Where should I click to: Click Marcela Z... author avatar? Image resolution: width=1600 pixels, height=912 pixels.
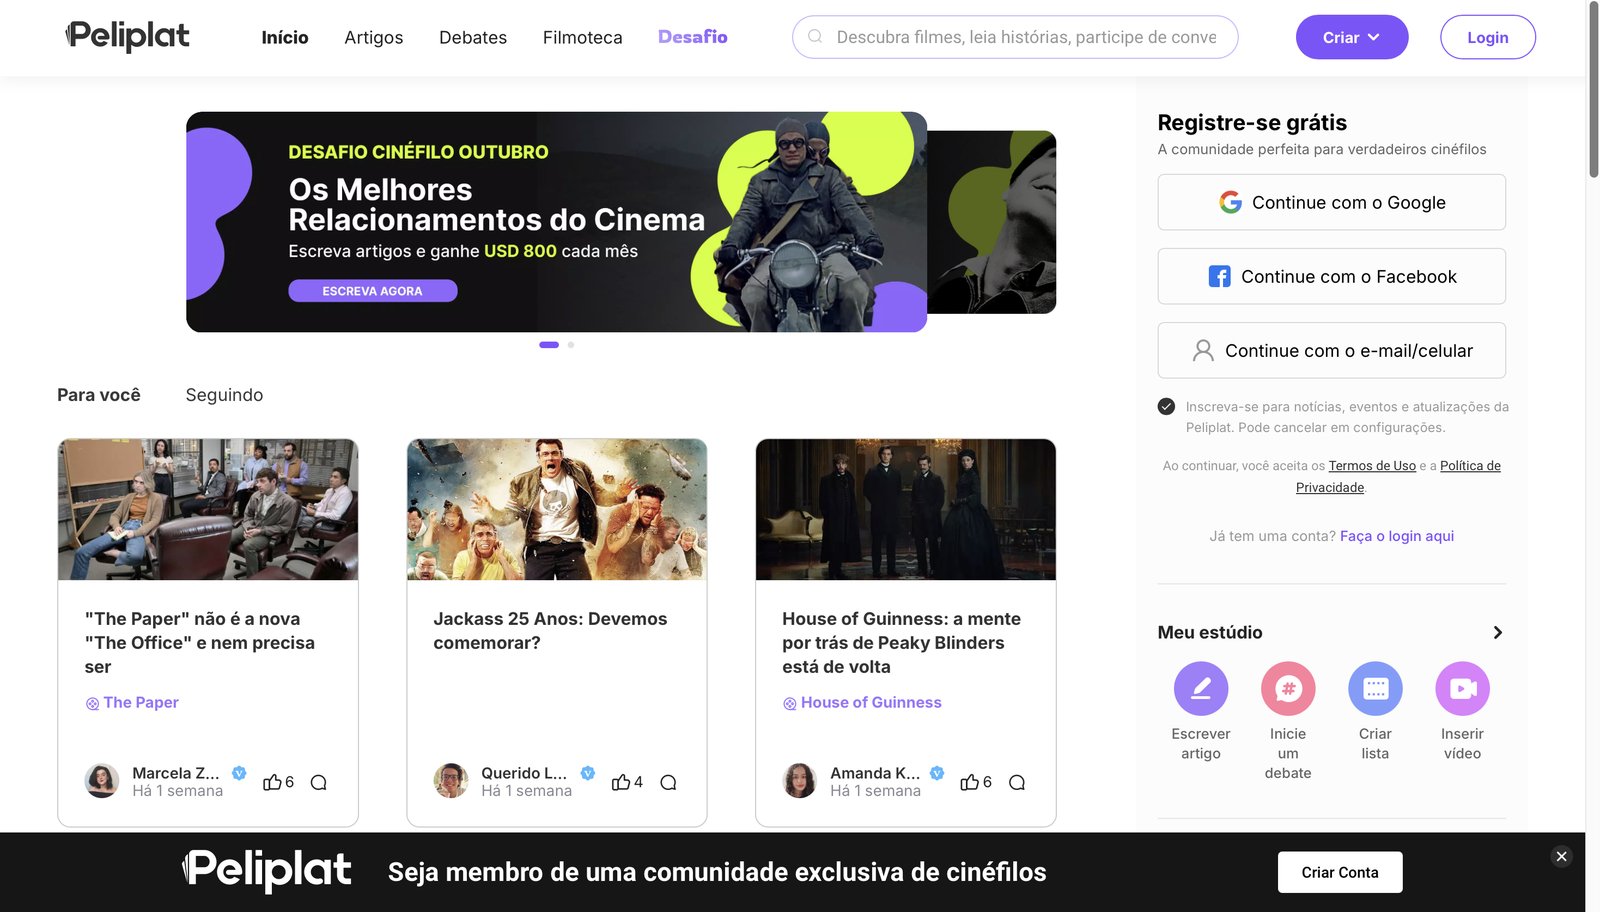click(x=102, y=781)
